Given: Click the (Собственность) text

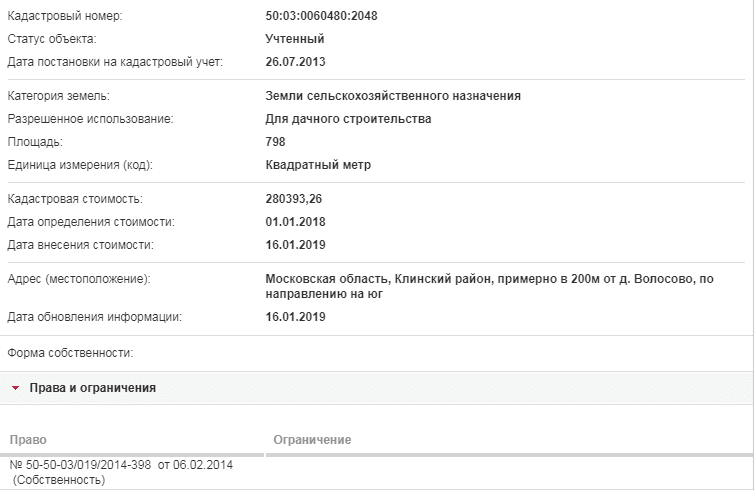Looking at the screenshot, I should (59, 480).
